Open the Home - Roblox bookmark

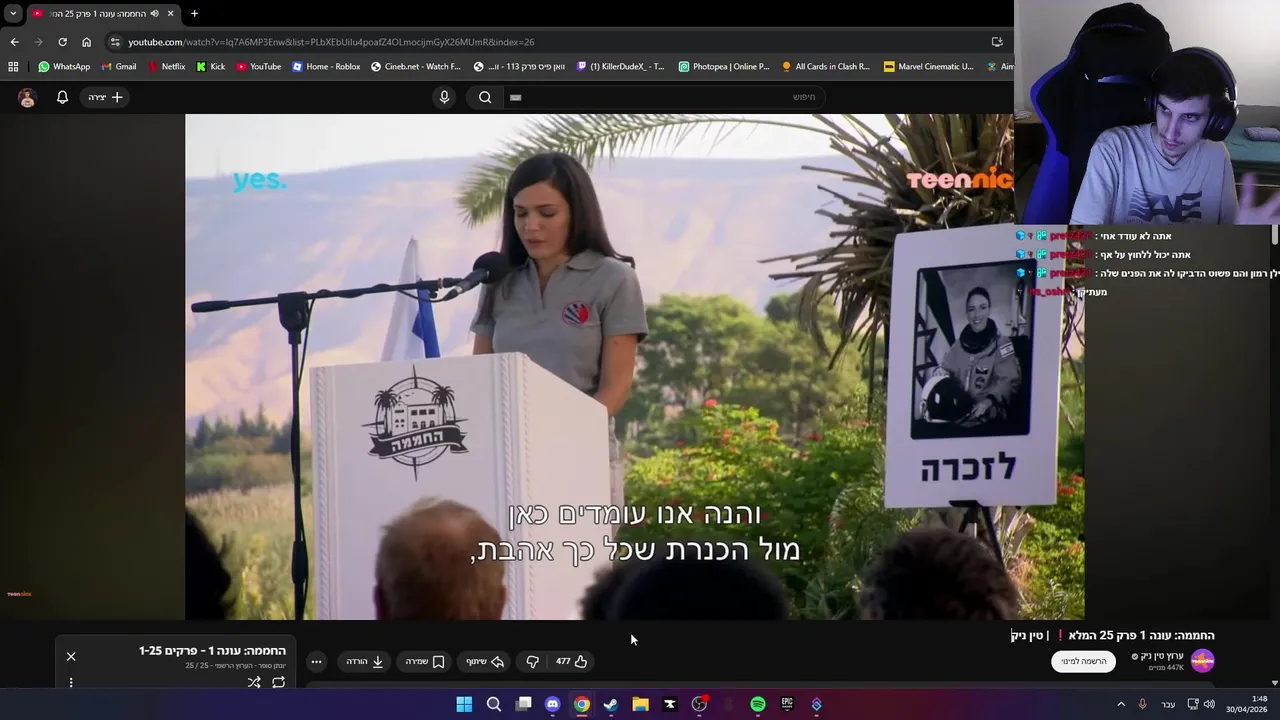(x=326, y=66)
